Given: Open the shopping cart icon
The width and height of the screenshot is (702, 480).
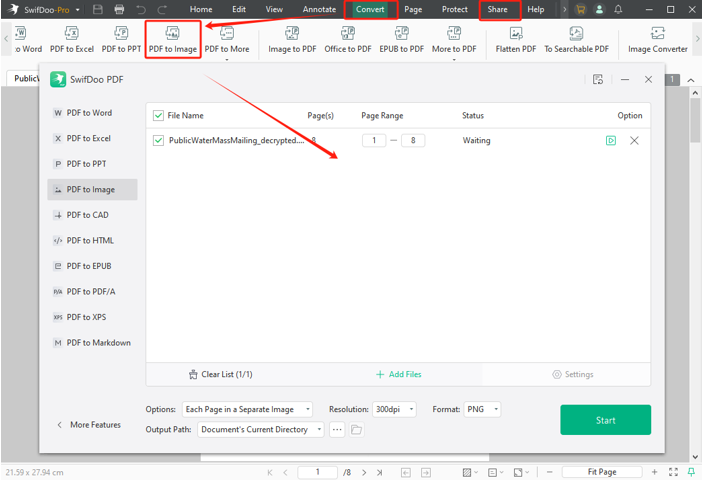Looking at the screenshot, I should 580,9.
